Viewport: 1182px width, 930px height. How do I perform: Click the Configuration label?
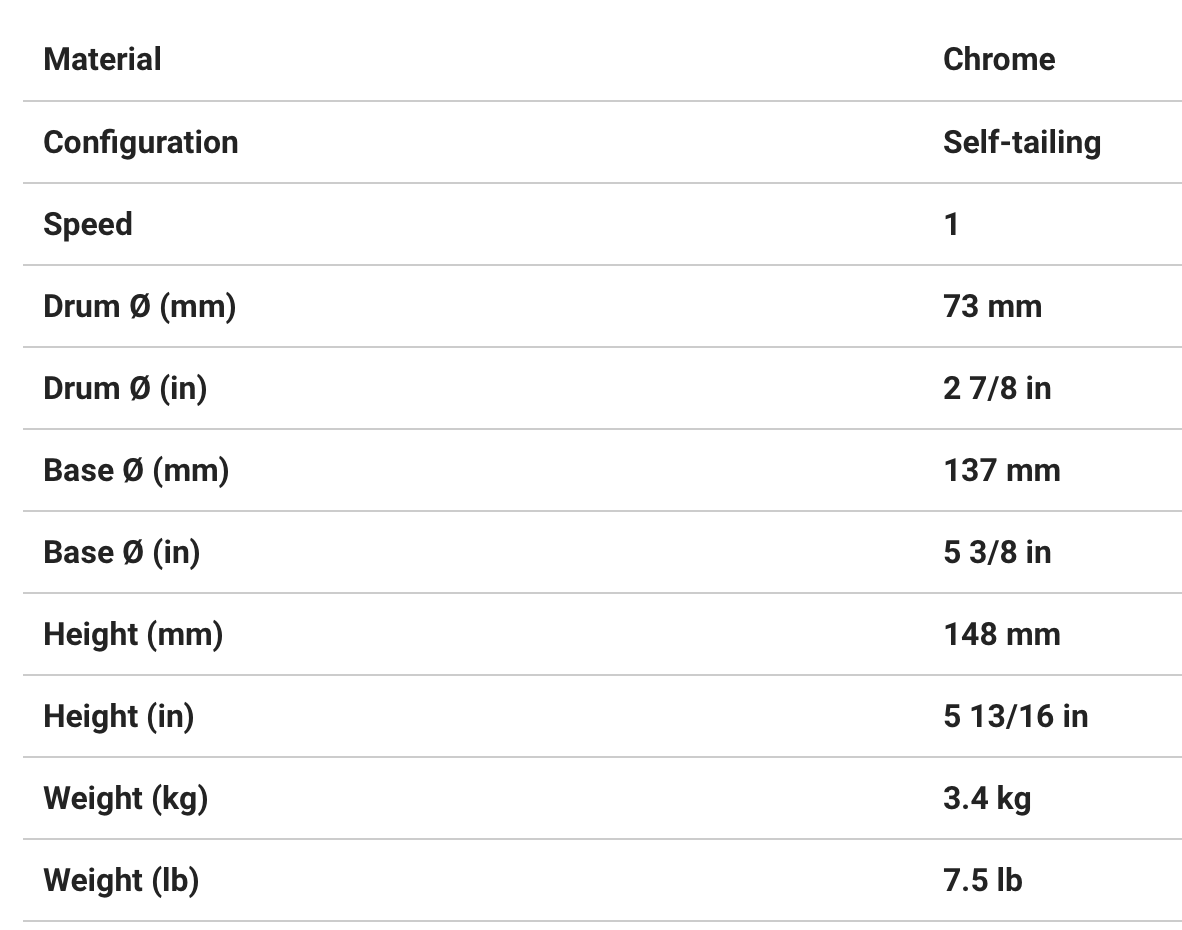point(141,142)
